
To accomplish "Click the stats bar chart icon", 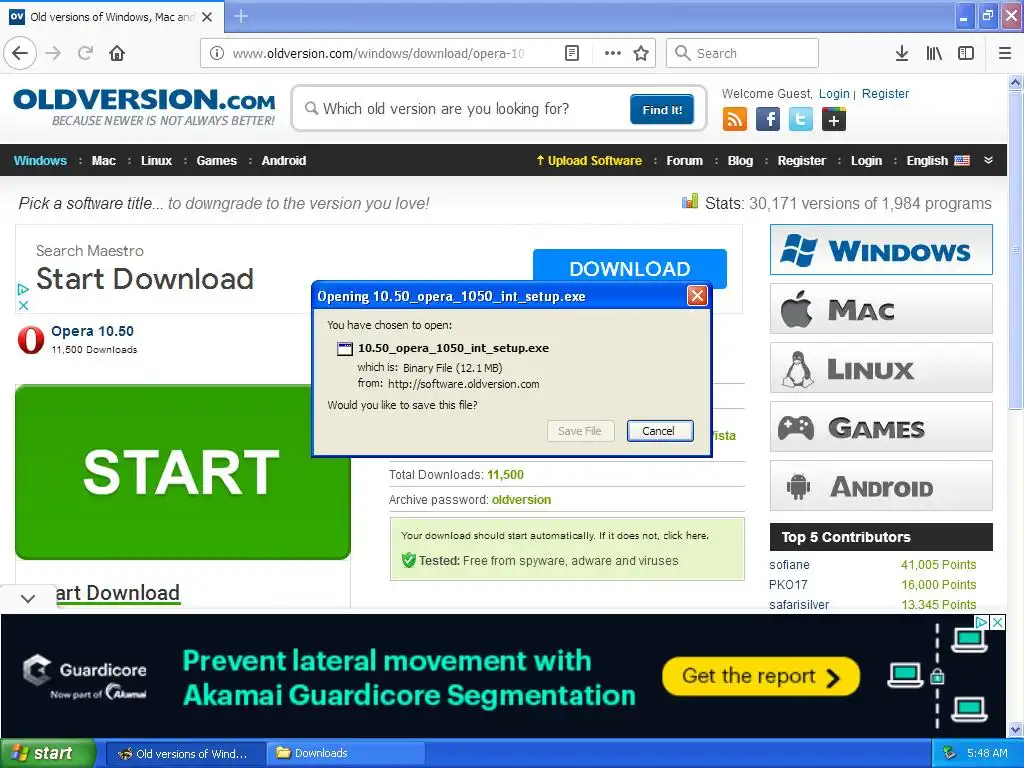I will pyautogui.click(x=690, y=201).
